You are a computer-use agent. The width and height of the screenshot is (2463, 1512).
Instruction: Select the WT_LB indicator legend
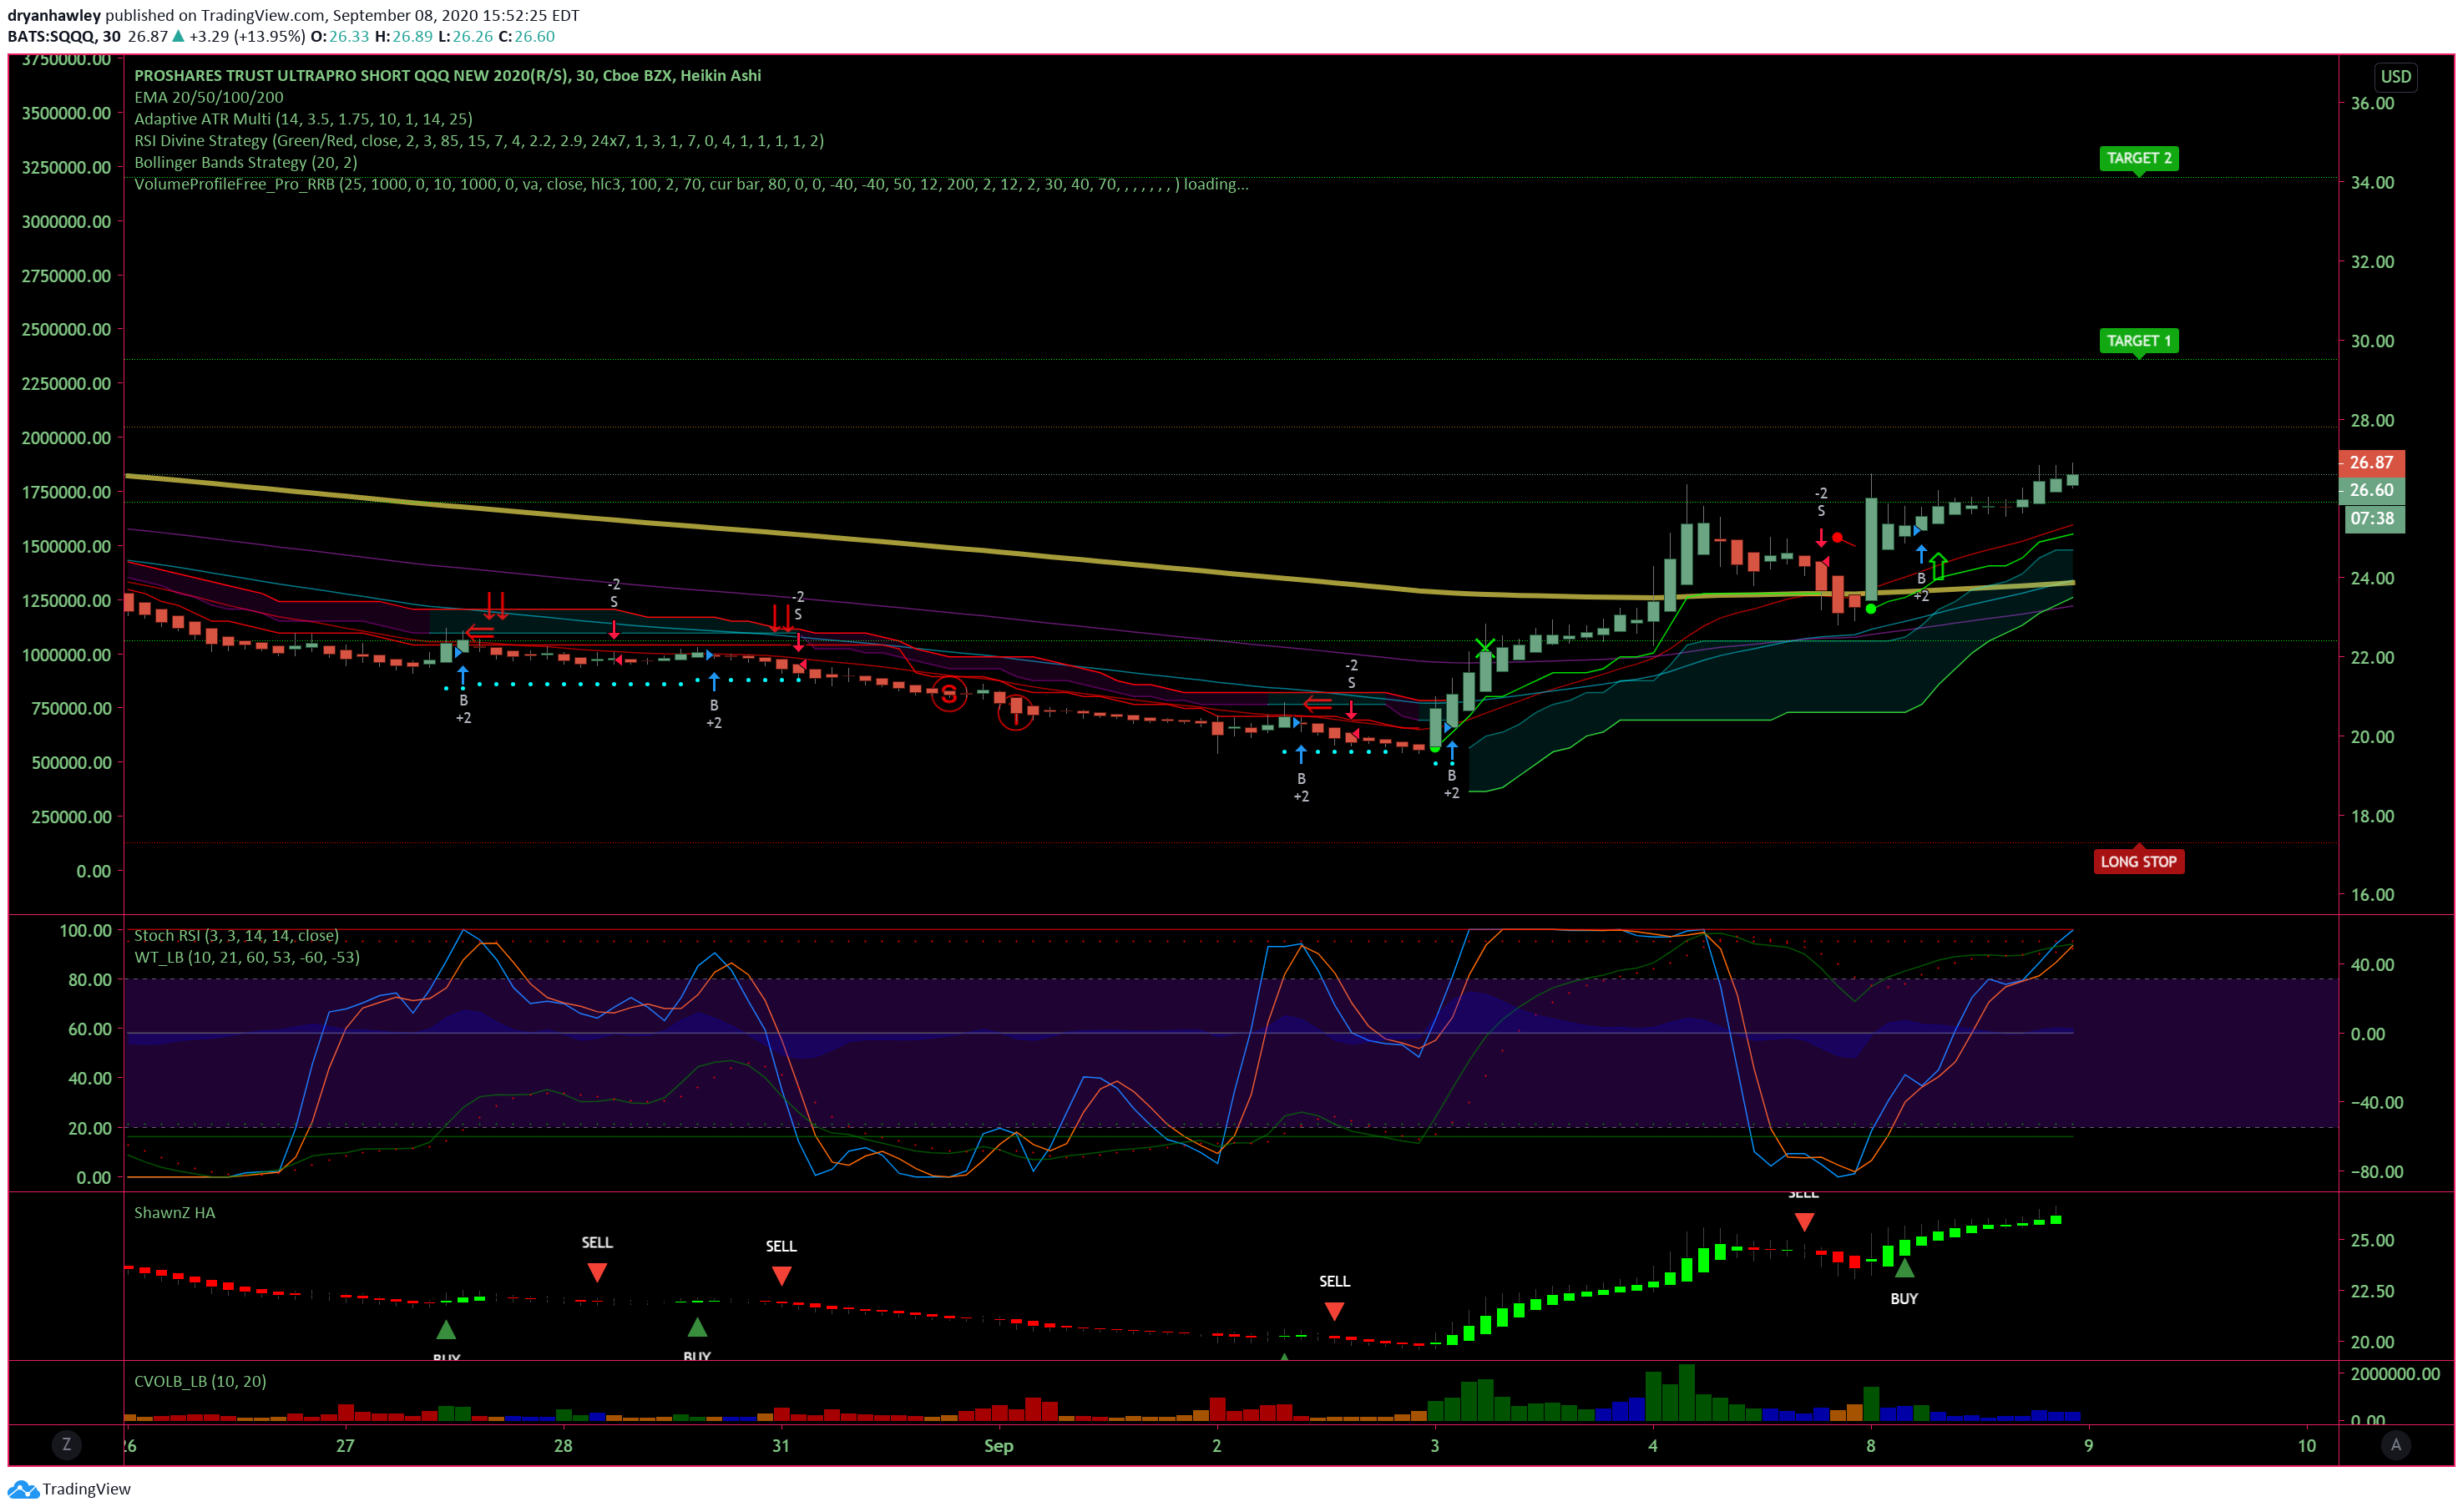click(247, 957)
